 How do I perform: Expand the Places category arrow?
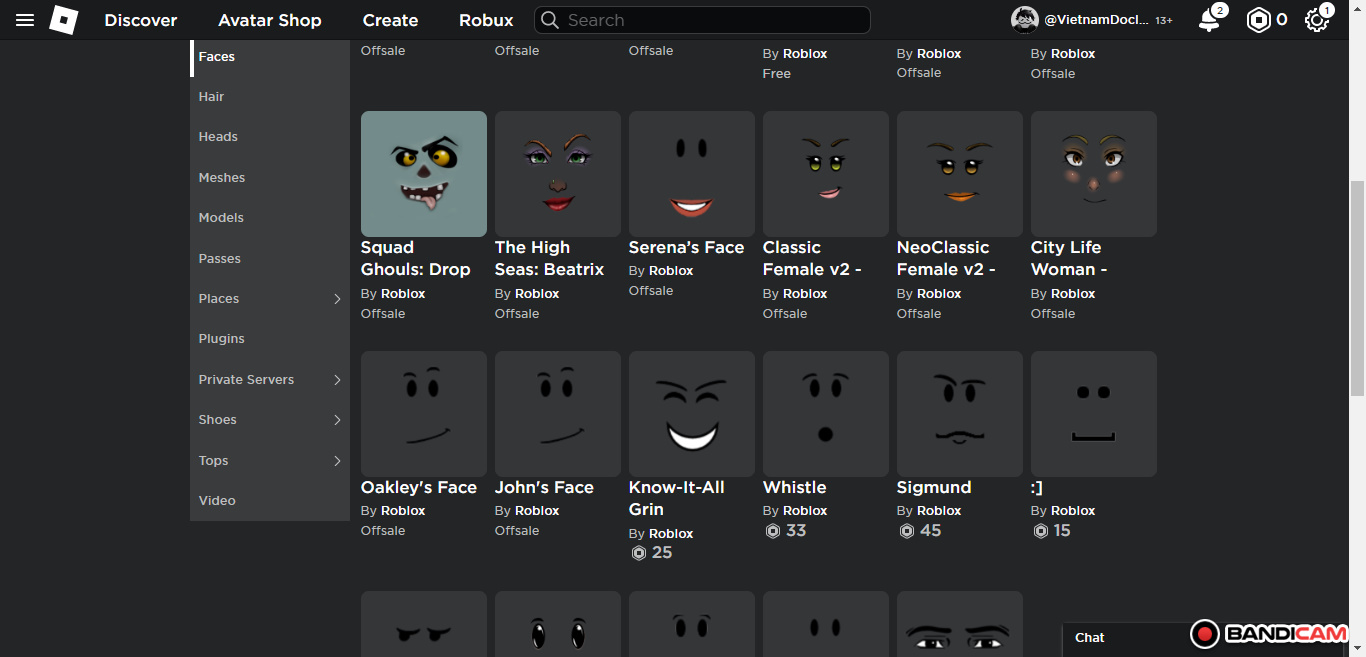(x=337, y=299)
